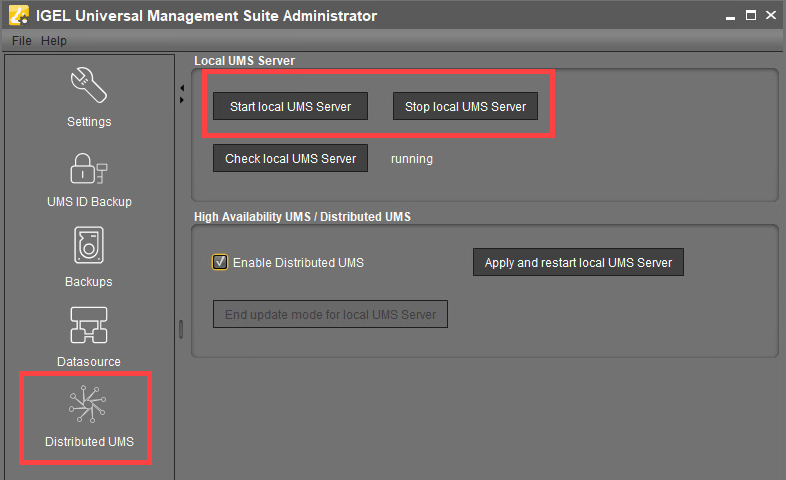Open the File menu
The image size is (786, 480).
tap(22, 41)
